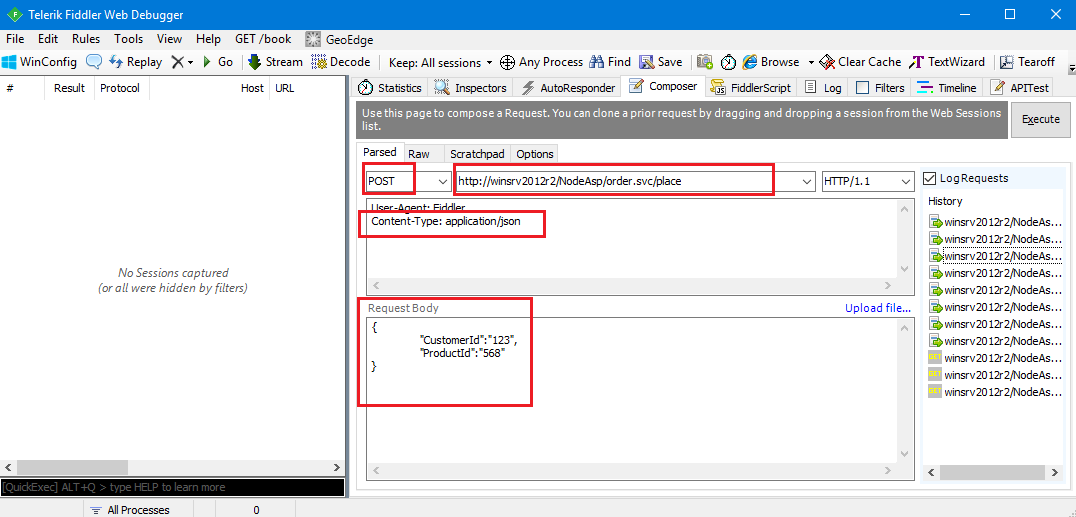Viewport: 1076px width, 517px height.
Task: Open the Help menu
Action: [209, 39]
